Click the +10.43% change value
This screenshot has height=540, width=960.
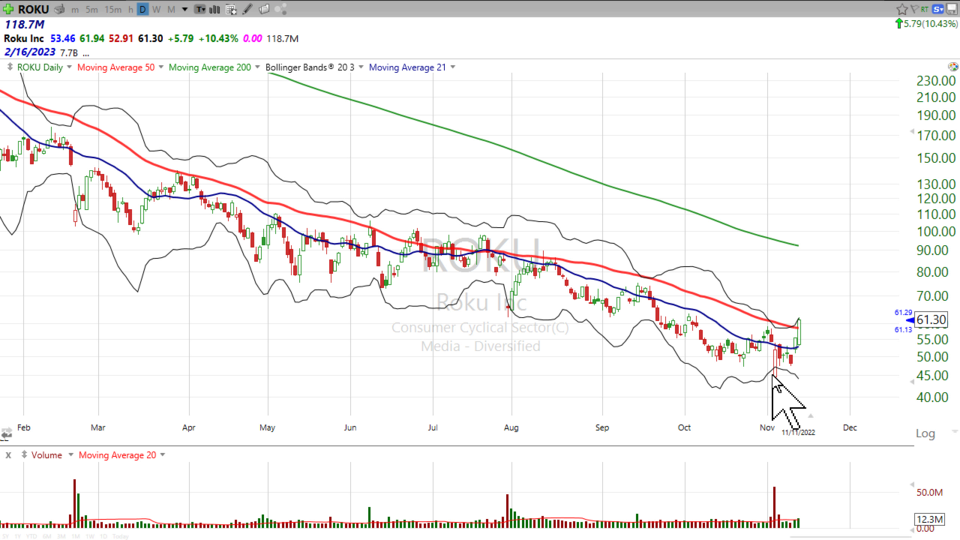(x=219, y=38)
